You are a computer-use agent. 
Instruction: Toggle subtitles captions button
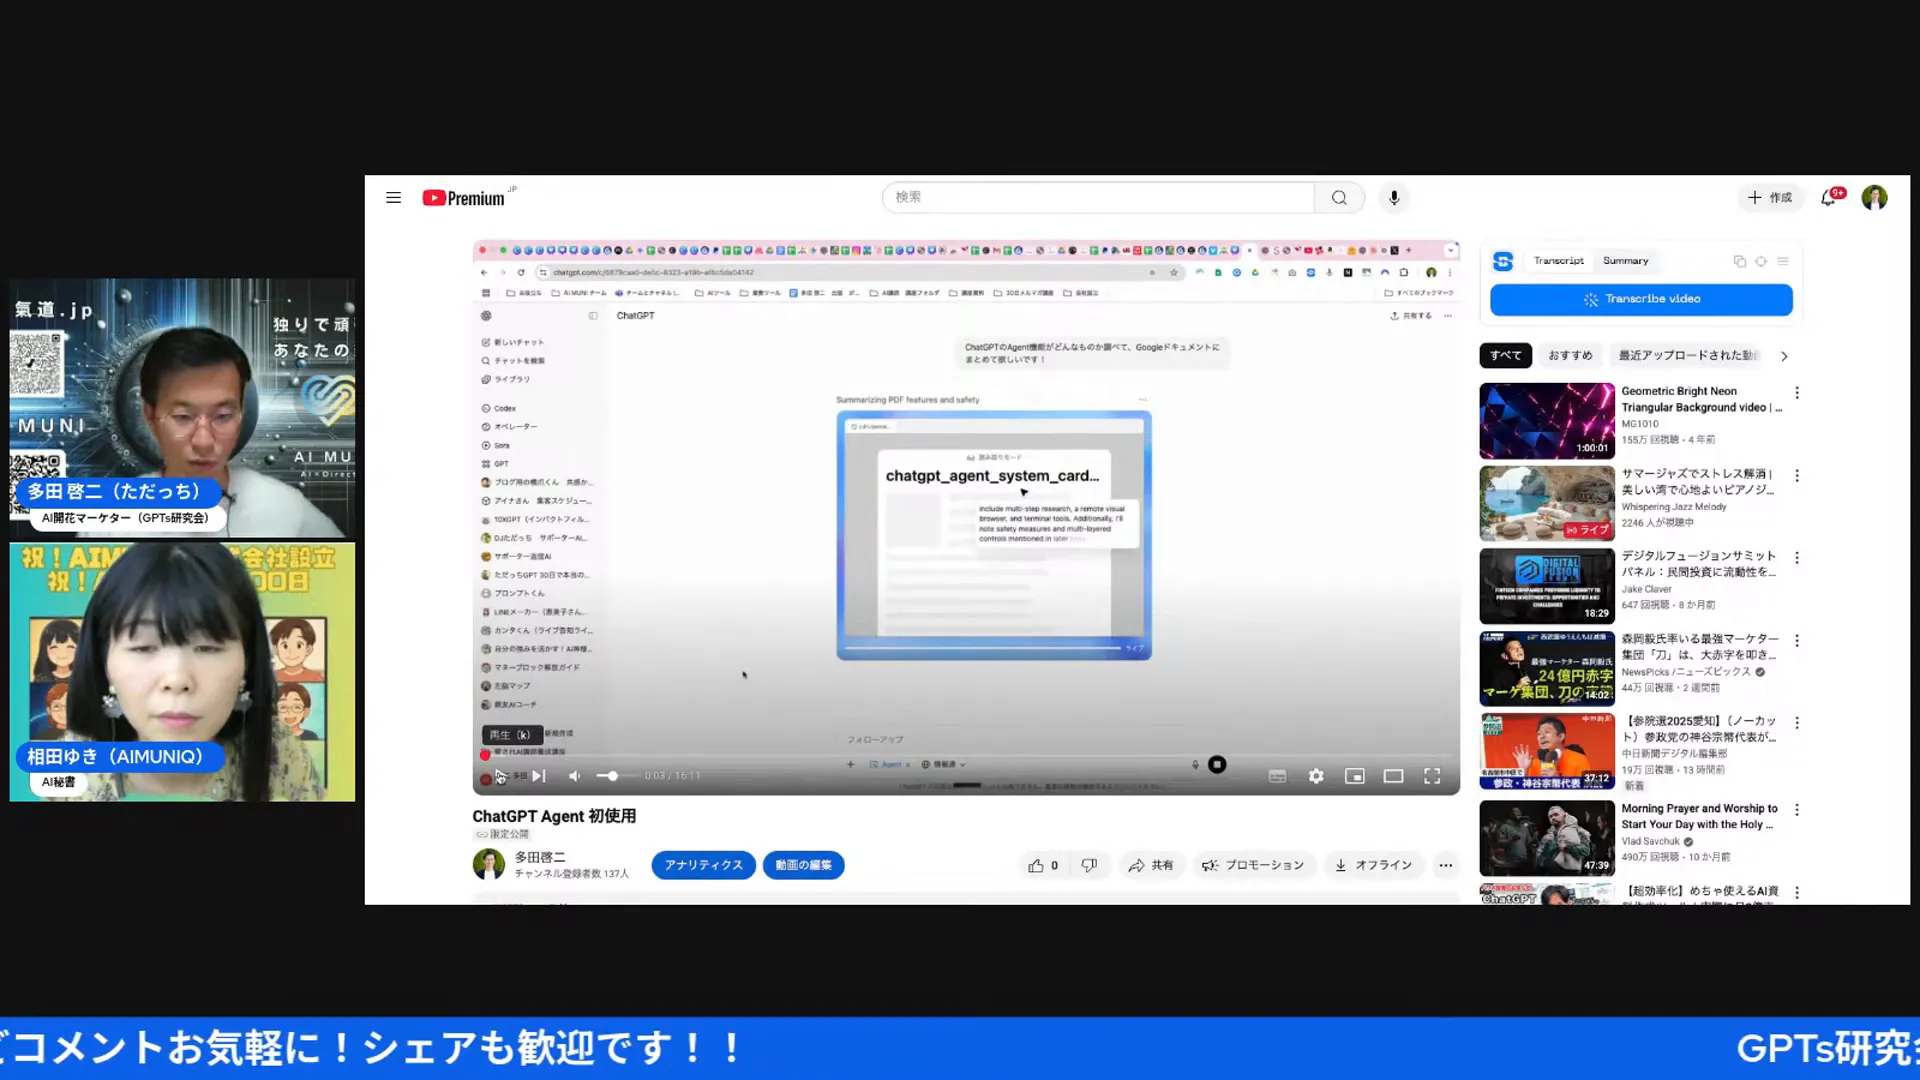coord(1277,776)
